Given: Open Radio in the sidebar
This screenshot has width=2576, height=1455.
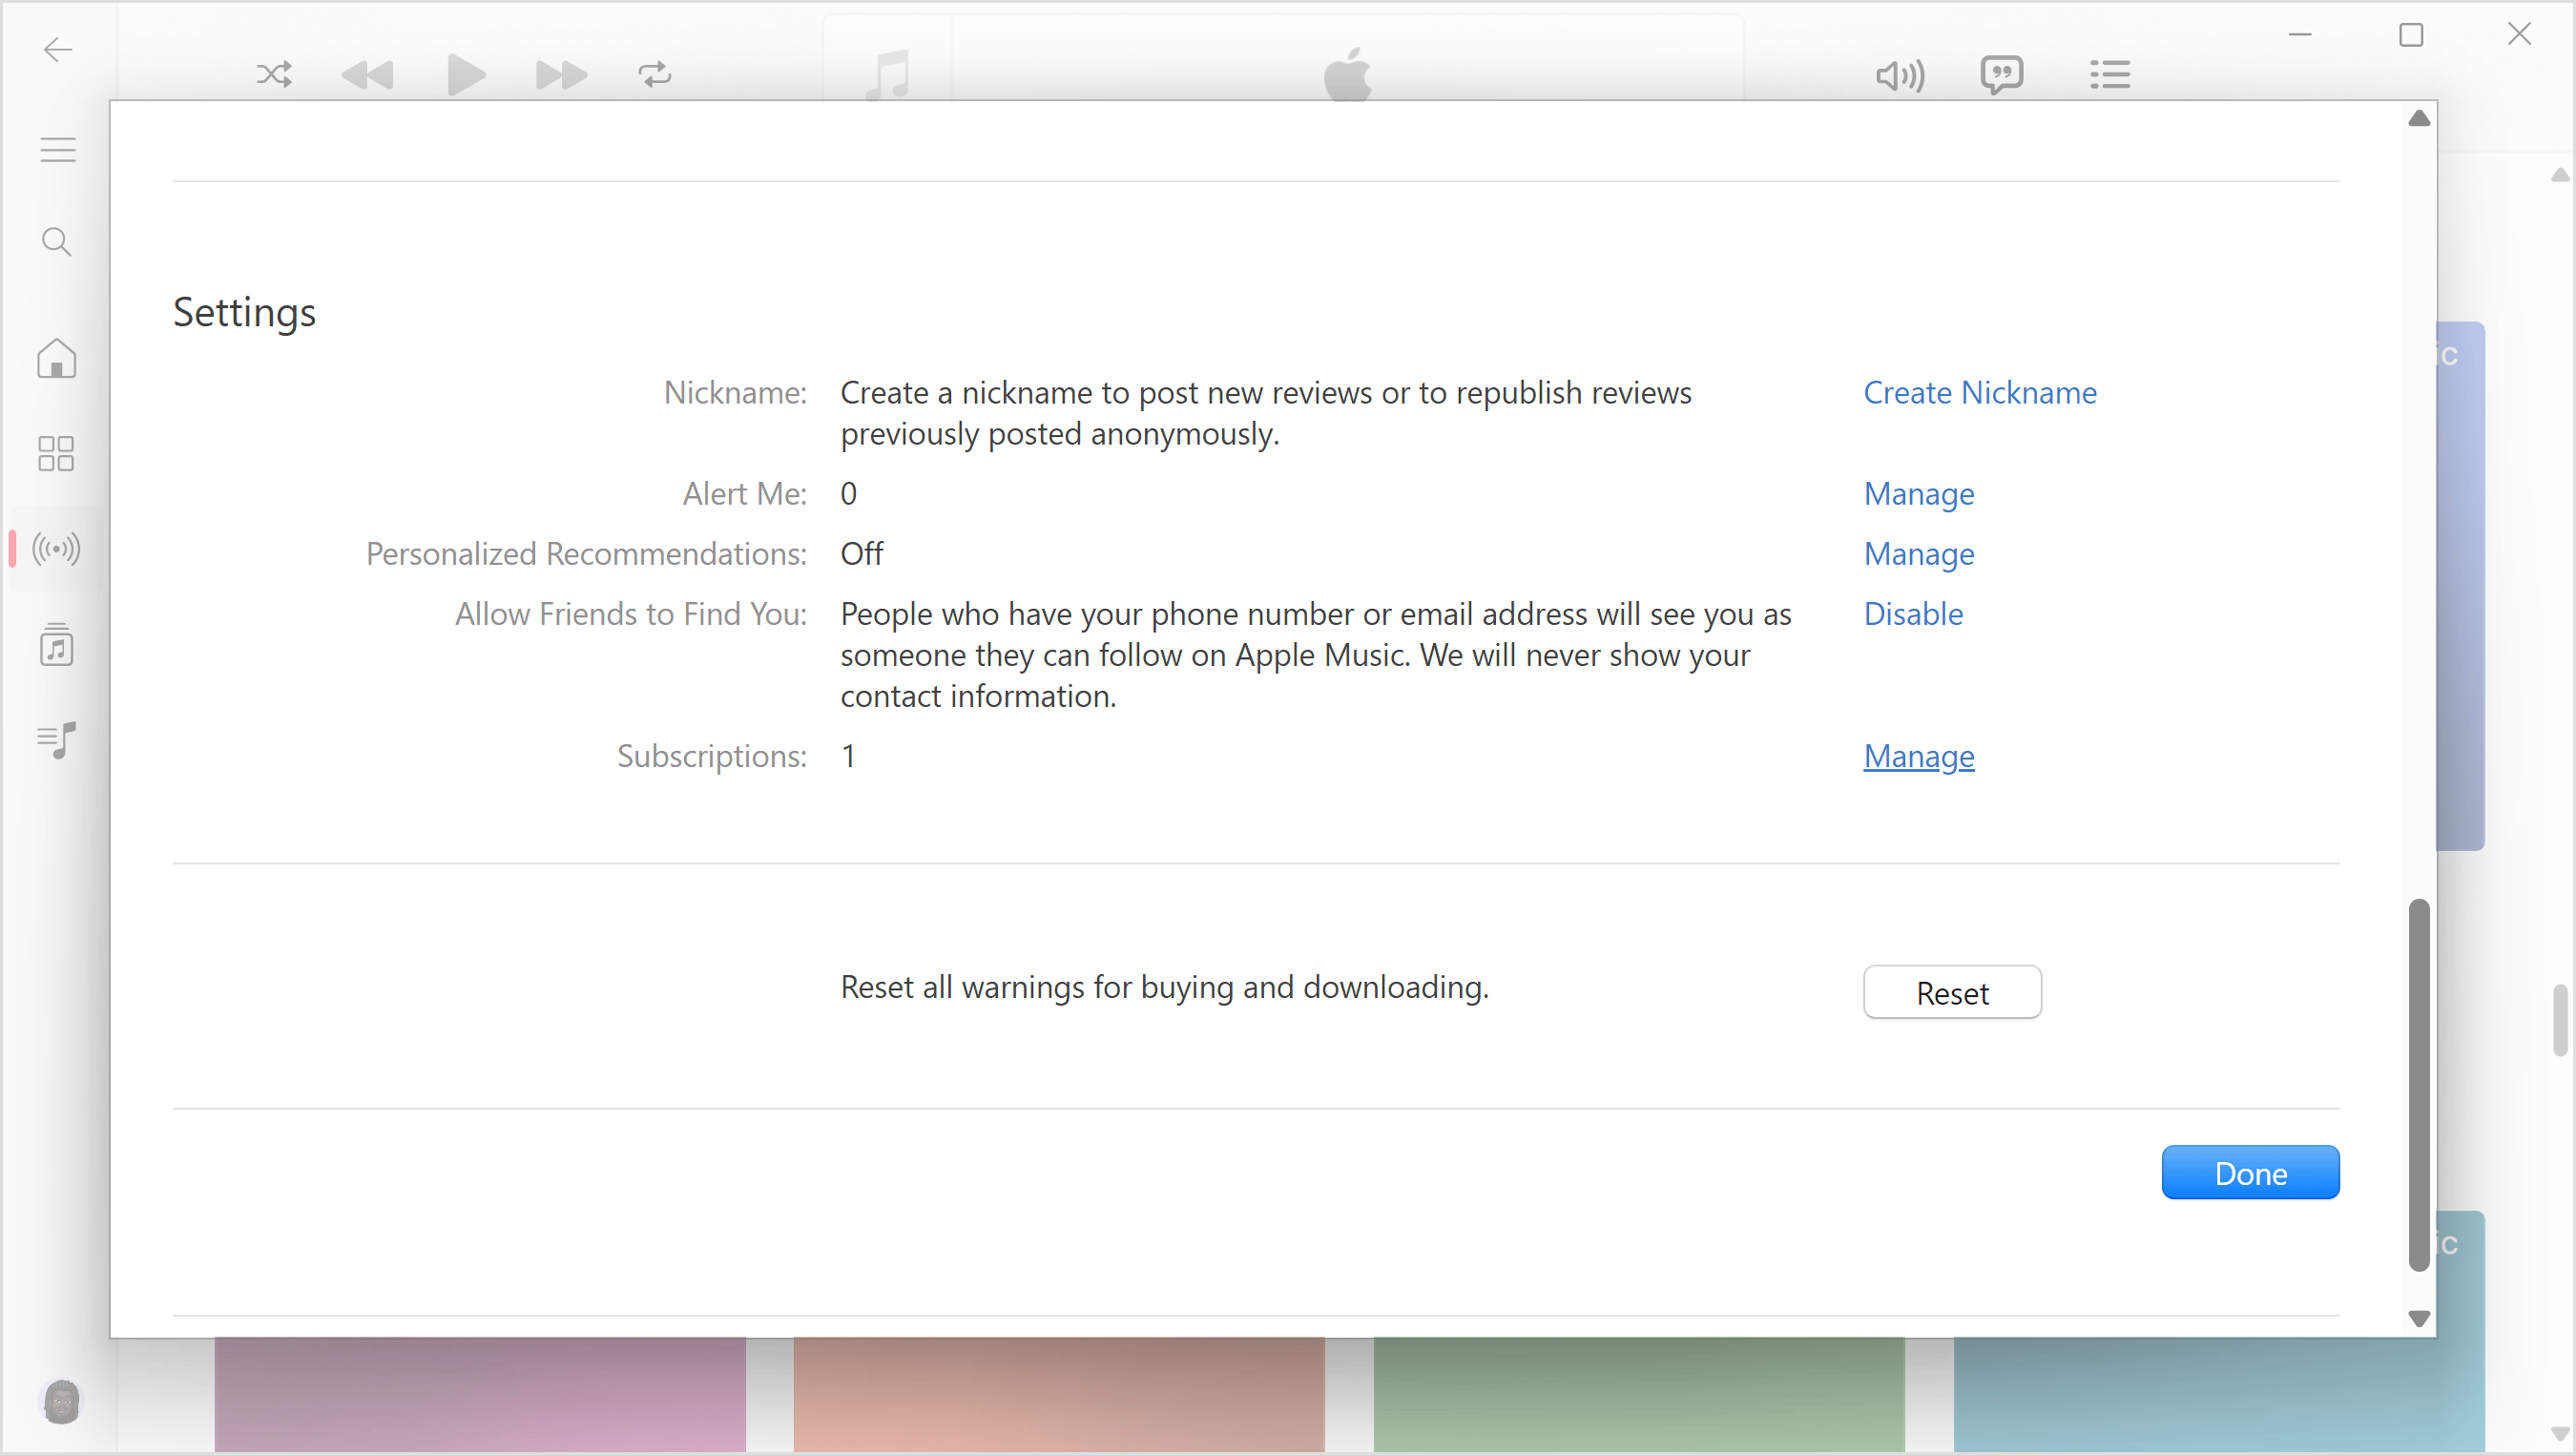Looking at the screenshot, I should coord(56,548).
